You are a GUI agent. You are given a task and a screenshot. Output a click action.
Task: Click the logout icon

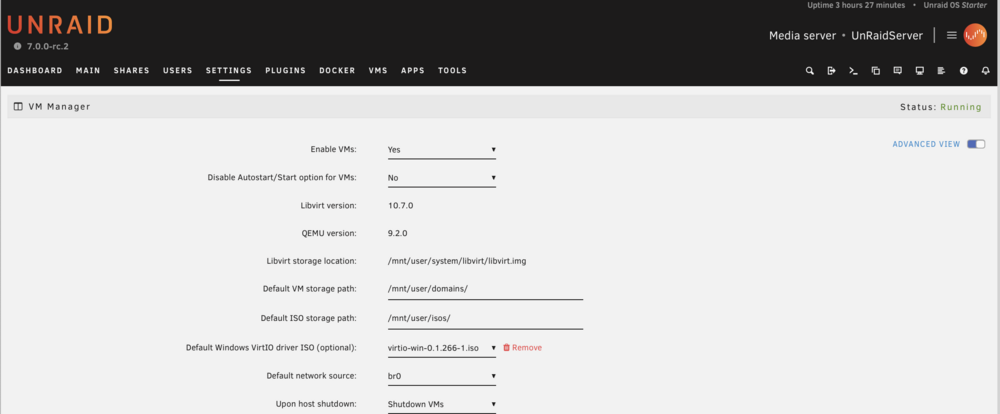pyautogui.click(x=831, y=71)
